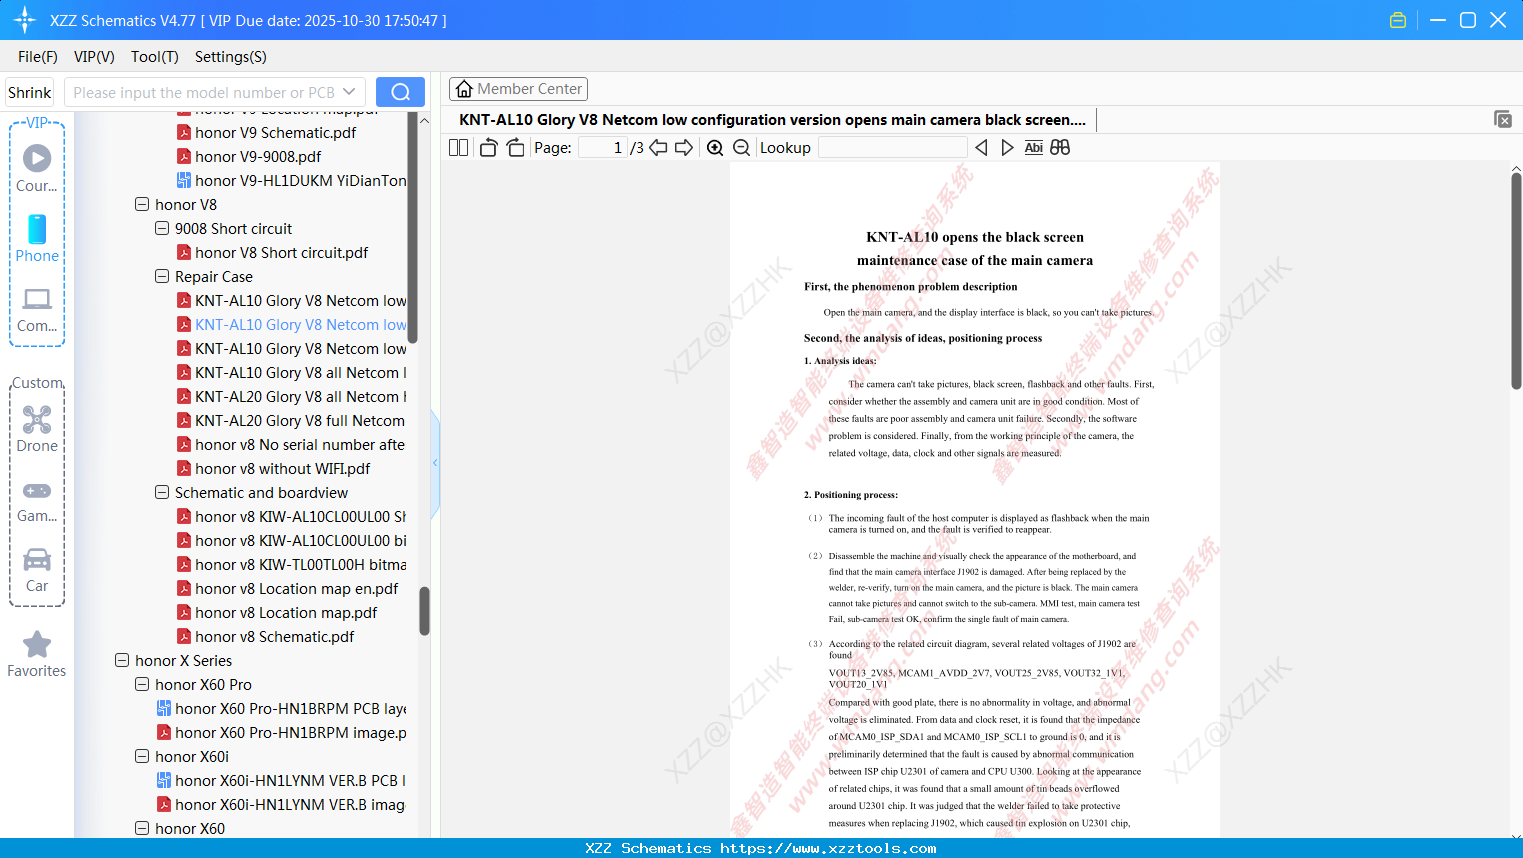
Task: Open the Member Center button
Action: tap(518, 89)
